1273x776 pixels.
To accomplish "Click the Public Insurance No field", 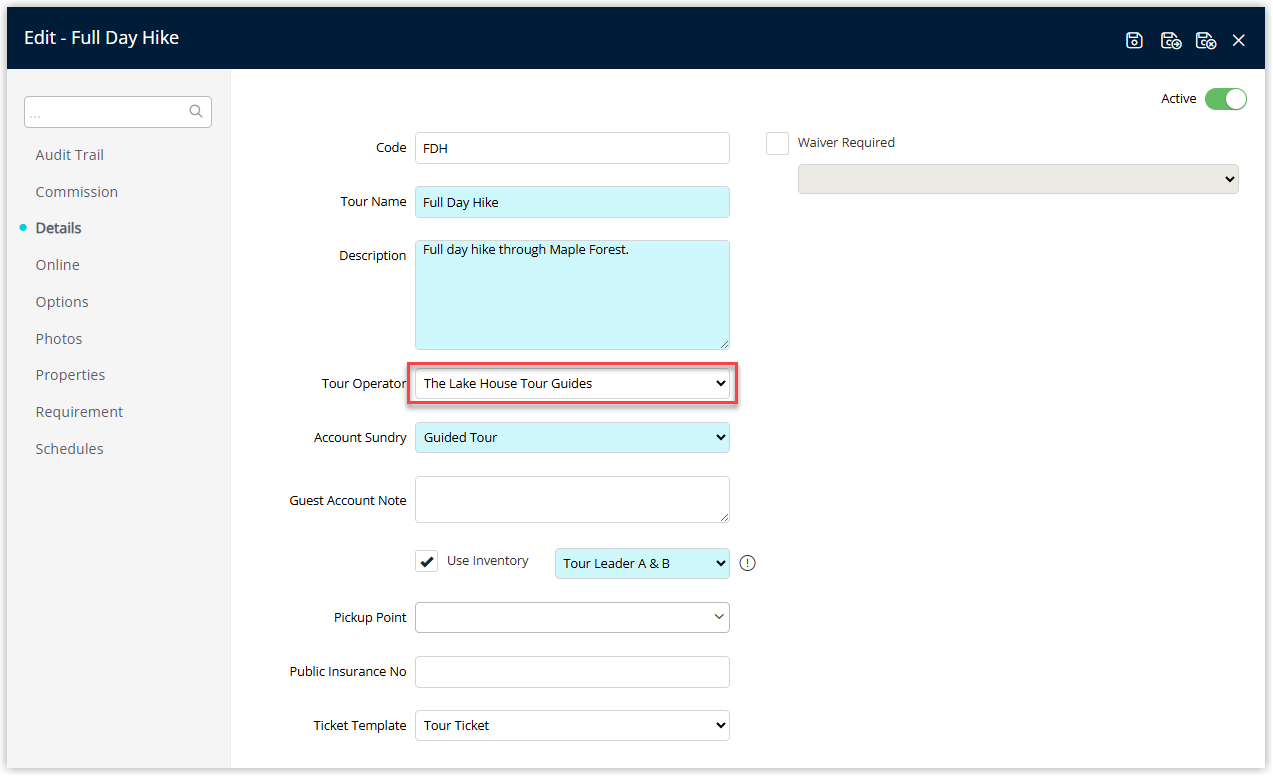I will coord(572,672).
